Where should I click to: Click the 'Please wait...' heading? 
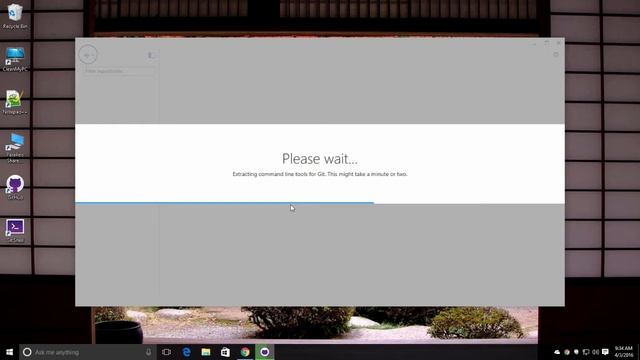click(x=320, y=159)
